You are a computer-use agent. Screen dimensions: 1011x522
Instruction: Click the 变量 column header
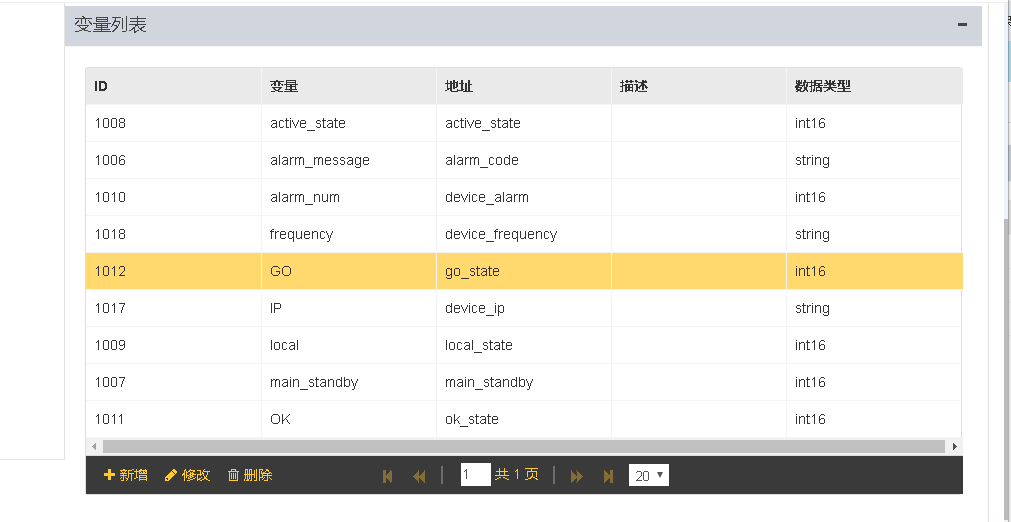click(x=349, y=86)
